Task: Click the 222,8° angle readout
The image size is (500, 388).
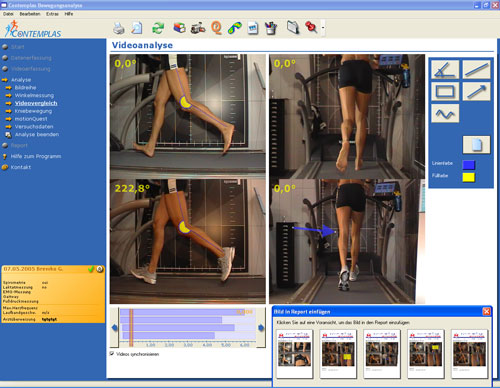Action: pos(132,189)
